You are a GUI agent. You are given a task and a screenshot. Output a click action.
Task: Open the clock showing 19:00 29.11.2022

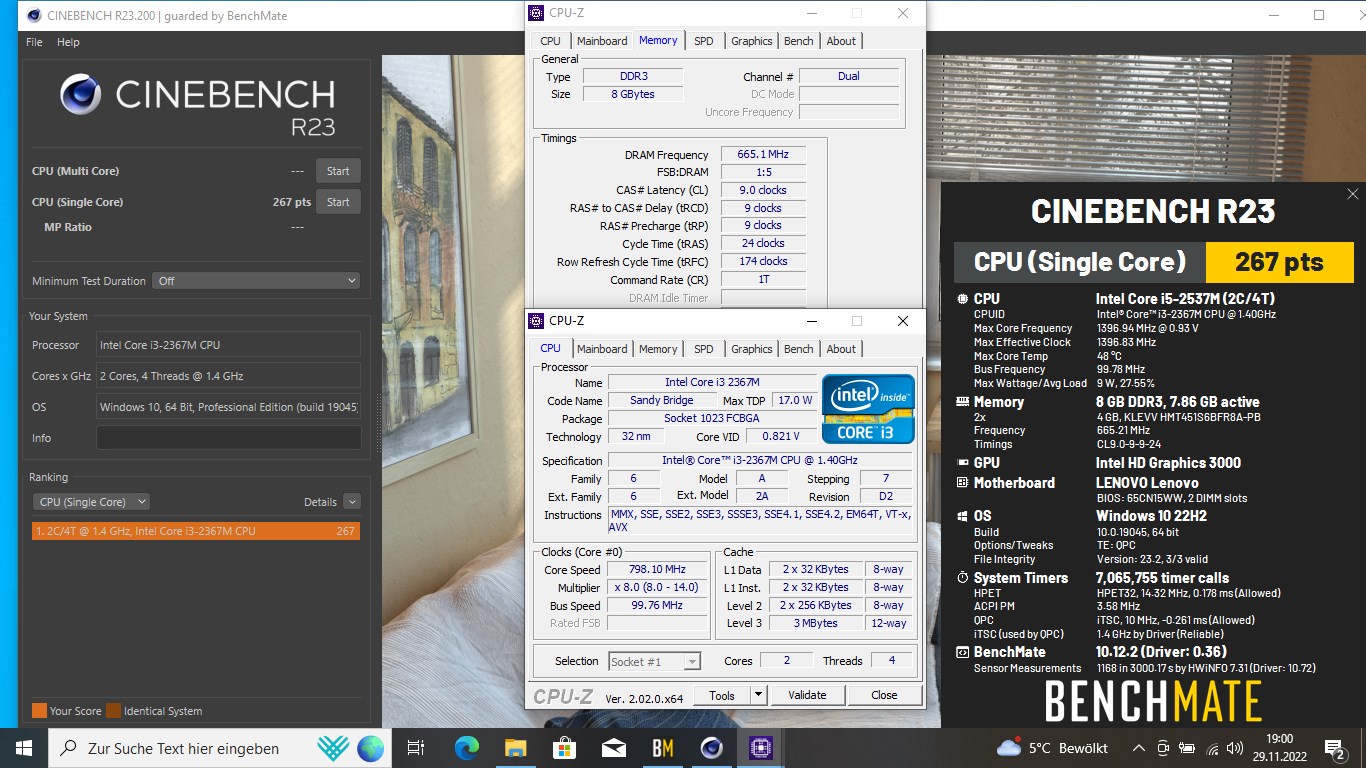pyautogui.click(x=1279, y=748)
